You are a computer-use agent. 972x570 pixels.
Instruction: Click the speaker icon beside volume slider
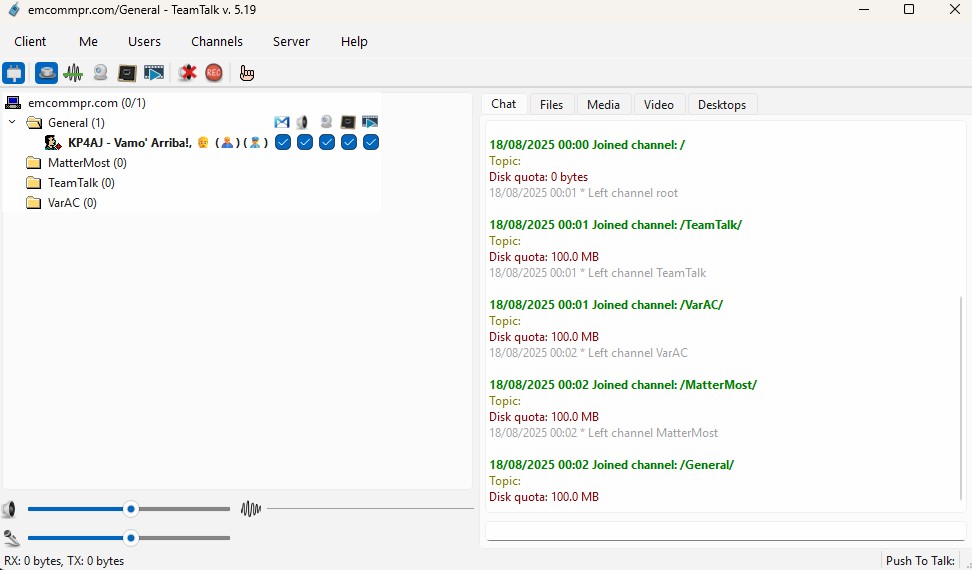[x=9, y=510]
